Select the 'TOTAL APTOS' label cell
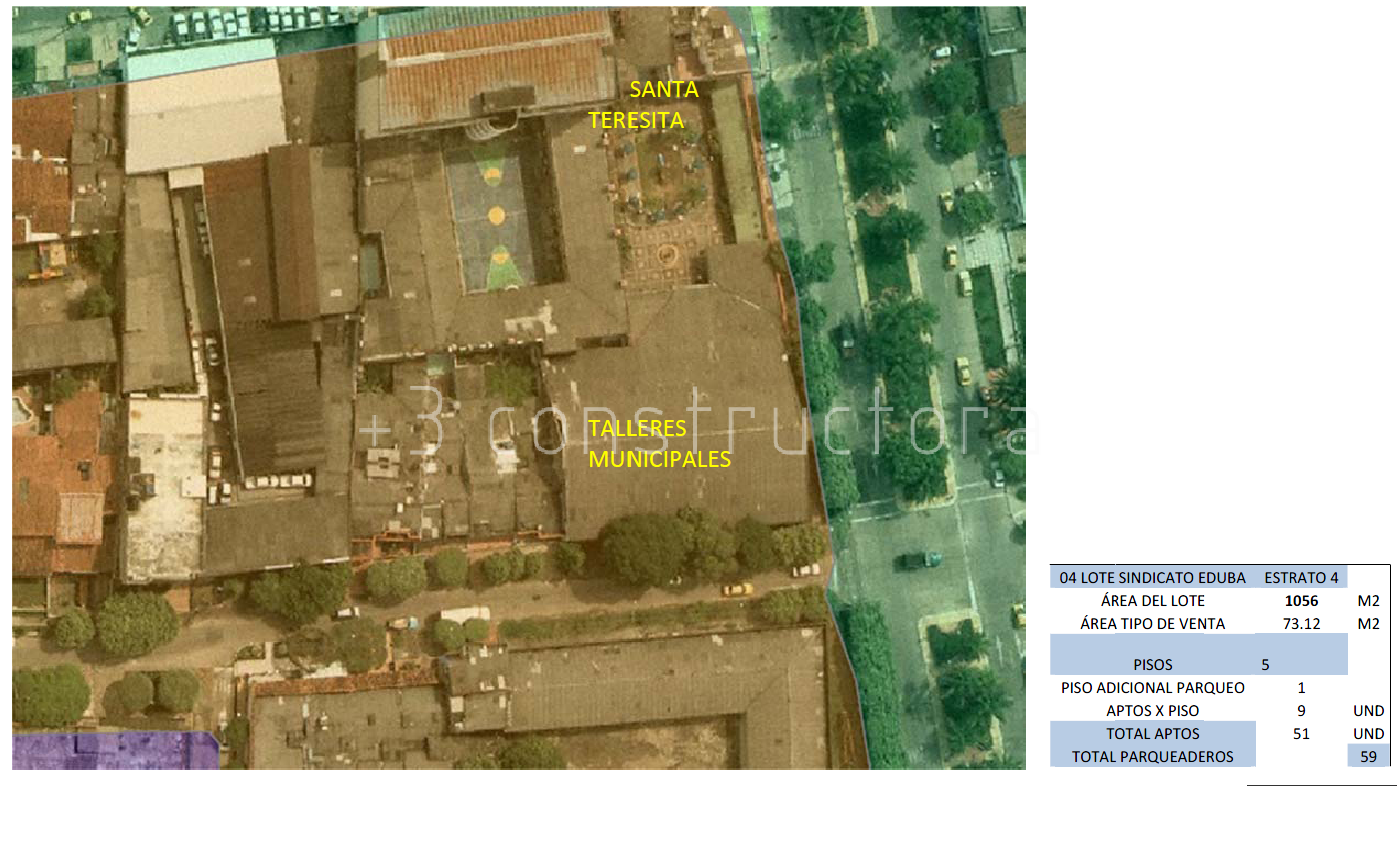Image resolution: width=1397 pixels, height=854 pixels. (1152, 734)
